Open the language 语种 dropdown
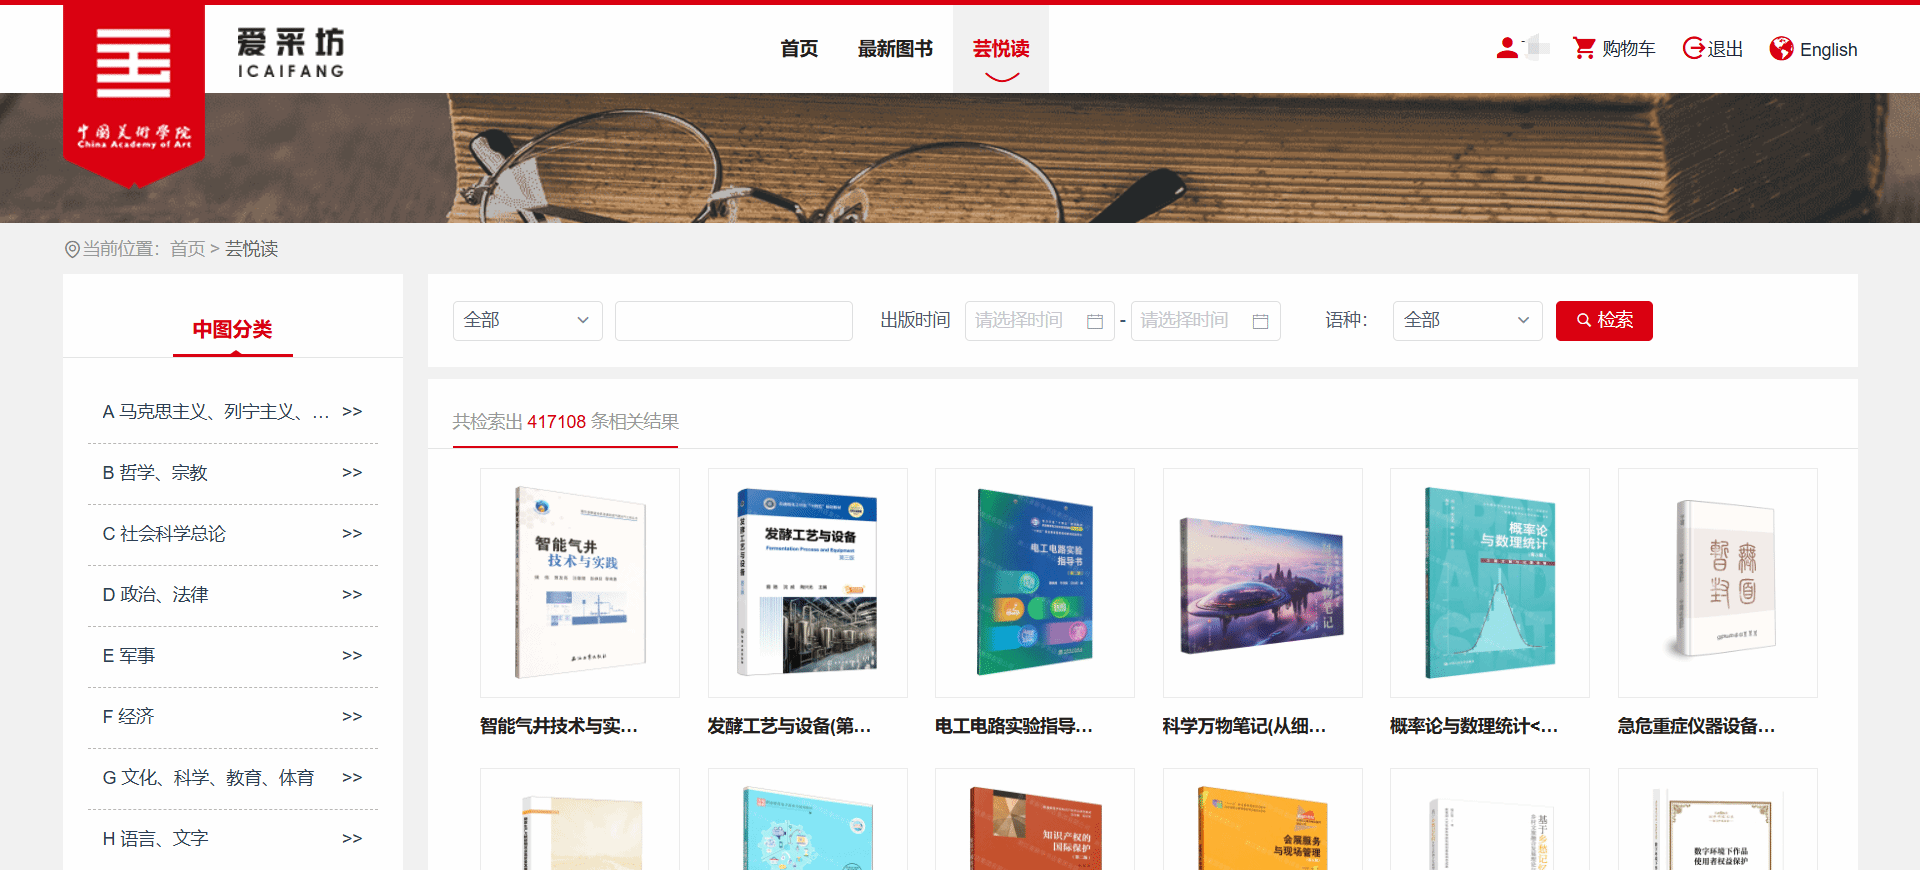1920x870 pixels. point(1466,321)
